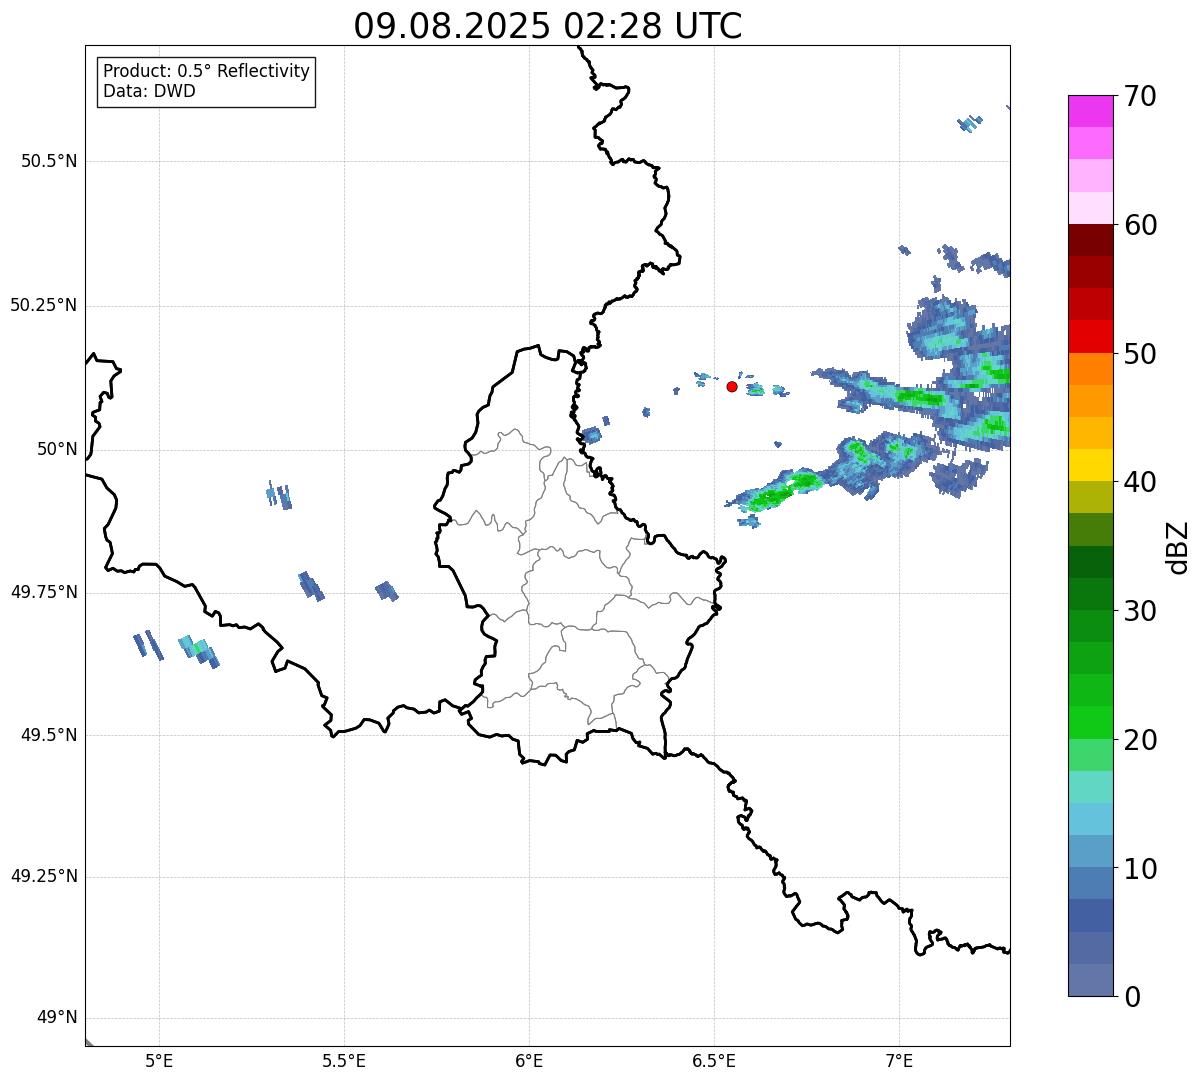Image resolution: width=1202 pixels, height=1081 pixels.
Task: Click the 6.5°E longitude label
Action: (714, 1061)
